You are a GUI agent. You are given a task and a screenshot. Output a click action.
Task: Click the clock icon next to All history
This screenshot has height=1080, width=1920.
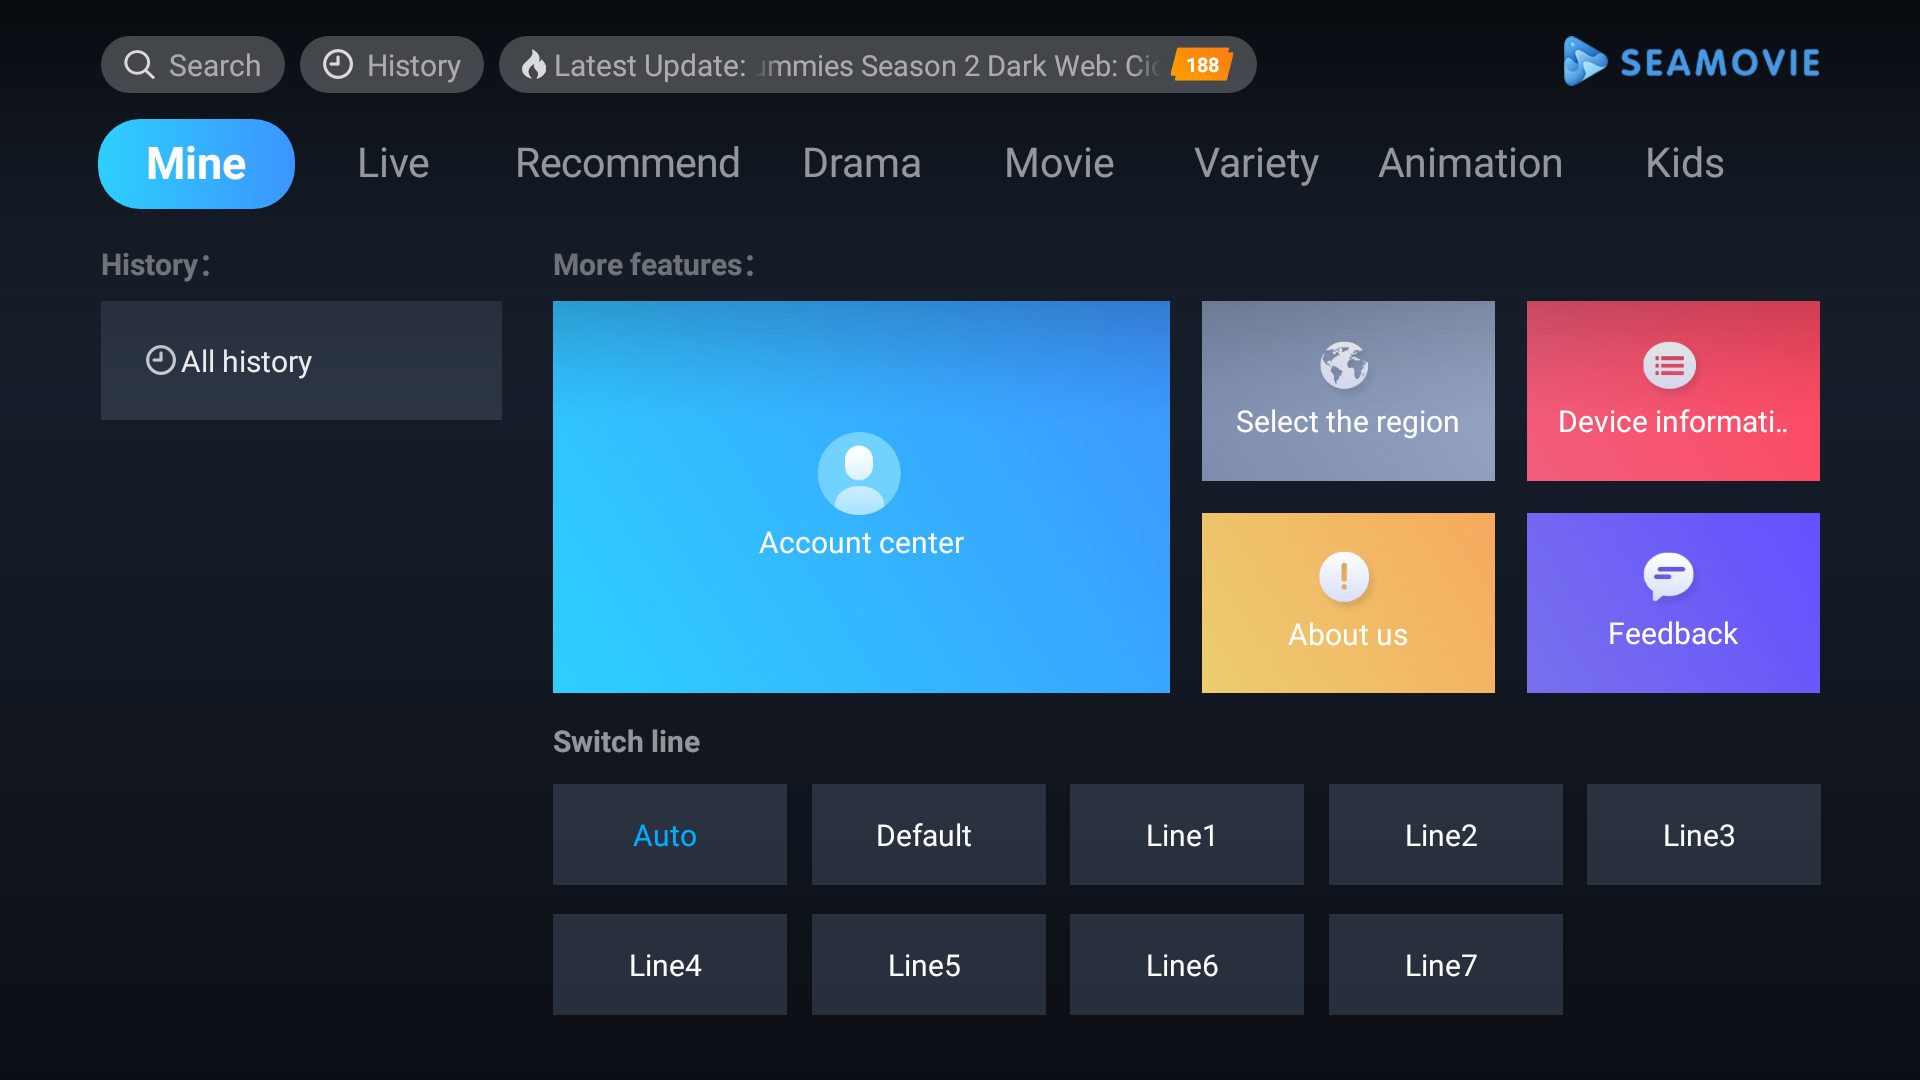(x=160, y=360)
